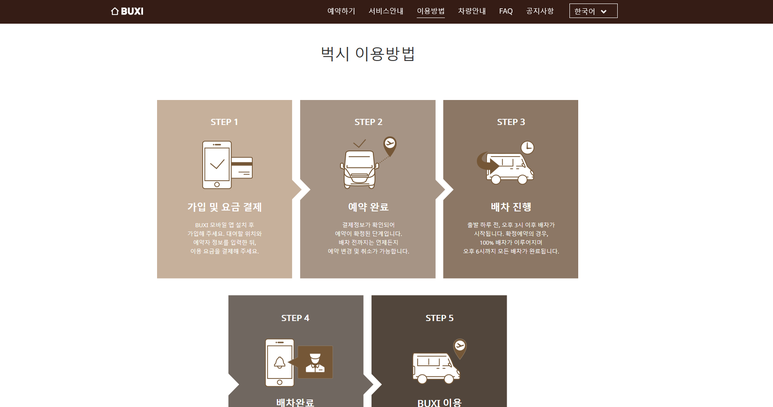
Task: Click the STEP 4 card label
Action: 295,318
